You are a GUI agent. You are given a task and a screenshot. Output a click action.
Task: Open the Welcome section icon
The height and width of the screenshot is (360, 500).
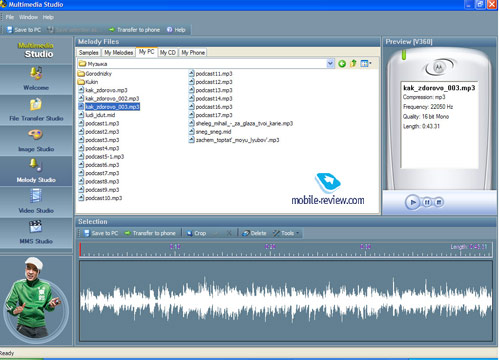pyautogui.click(x=36, y=73)
